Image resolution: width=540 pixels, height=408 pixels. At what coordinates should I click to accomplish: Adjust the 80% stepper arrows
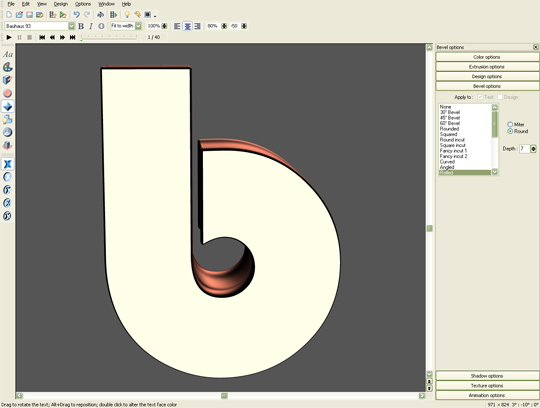(224, 26)
